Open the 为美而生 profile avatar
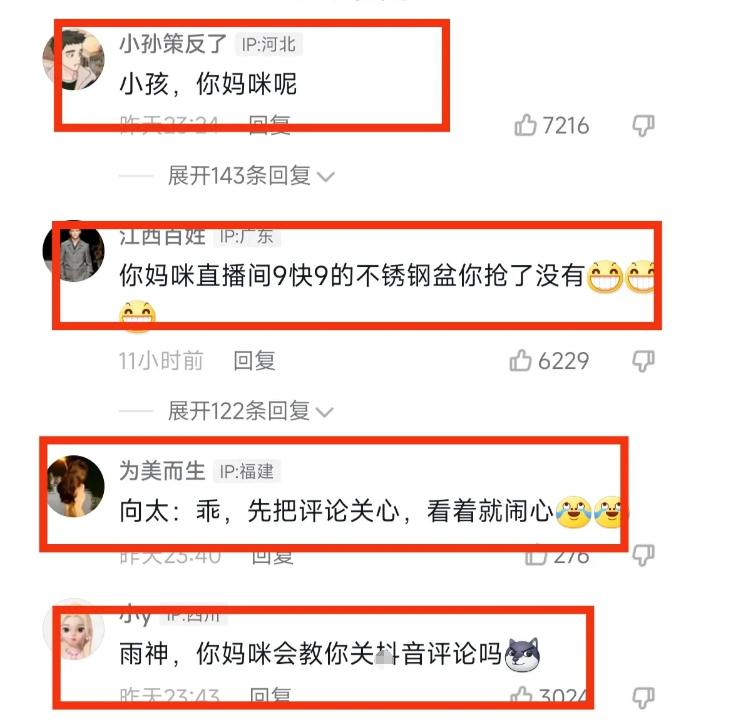Viewport: 729px width, 720px height. click(x=75, y=486)
